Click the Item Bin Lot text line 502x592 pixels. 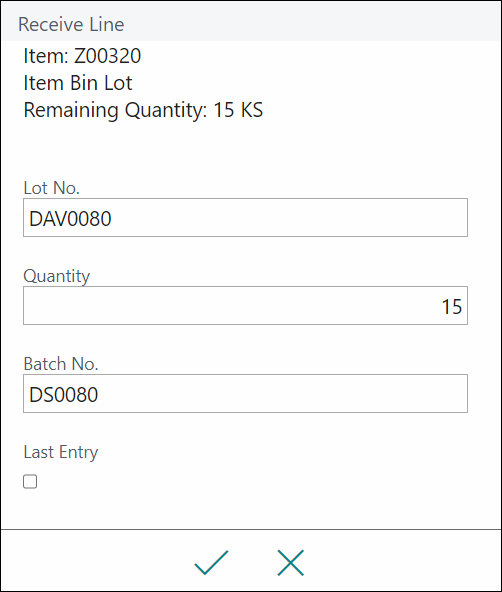(78, 83)
